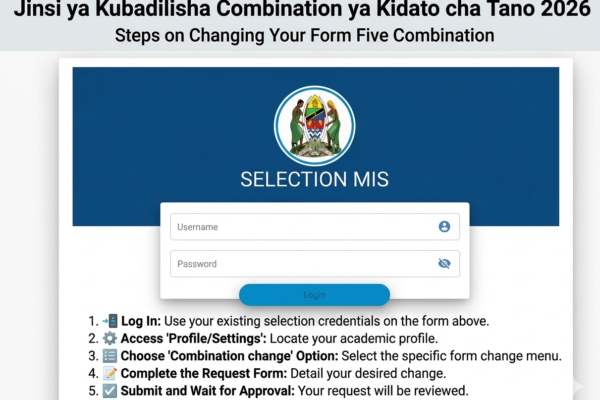
Task: Click the user profile icon in Username field
Action: click(x=444, y=227)
